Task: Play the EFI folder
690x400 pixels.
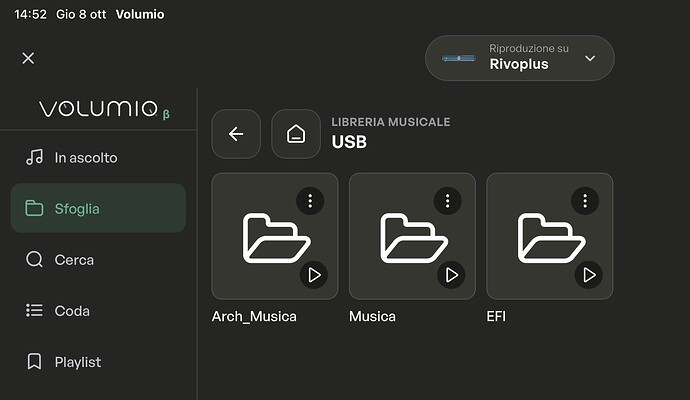Action: pyautogui.click(x=589, y=275)
